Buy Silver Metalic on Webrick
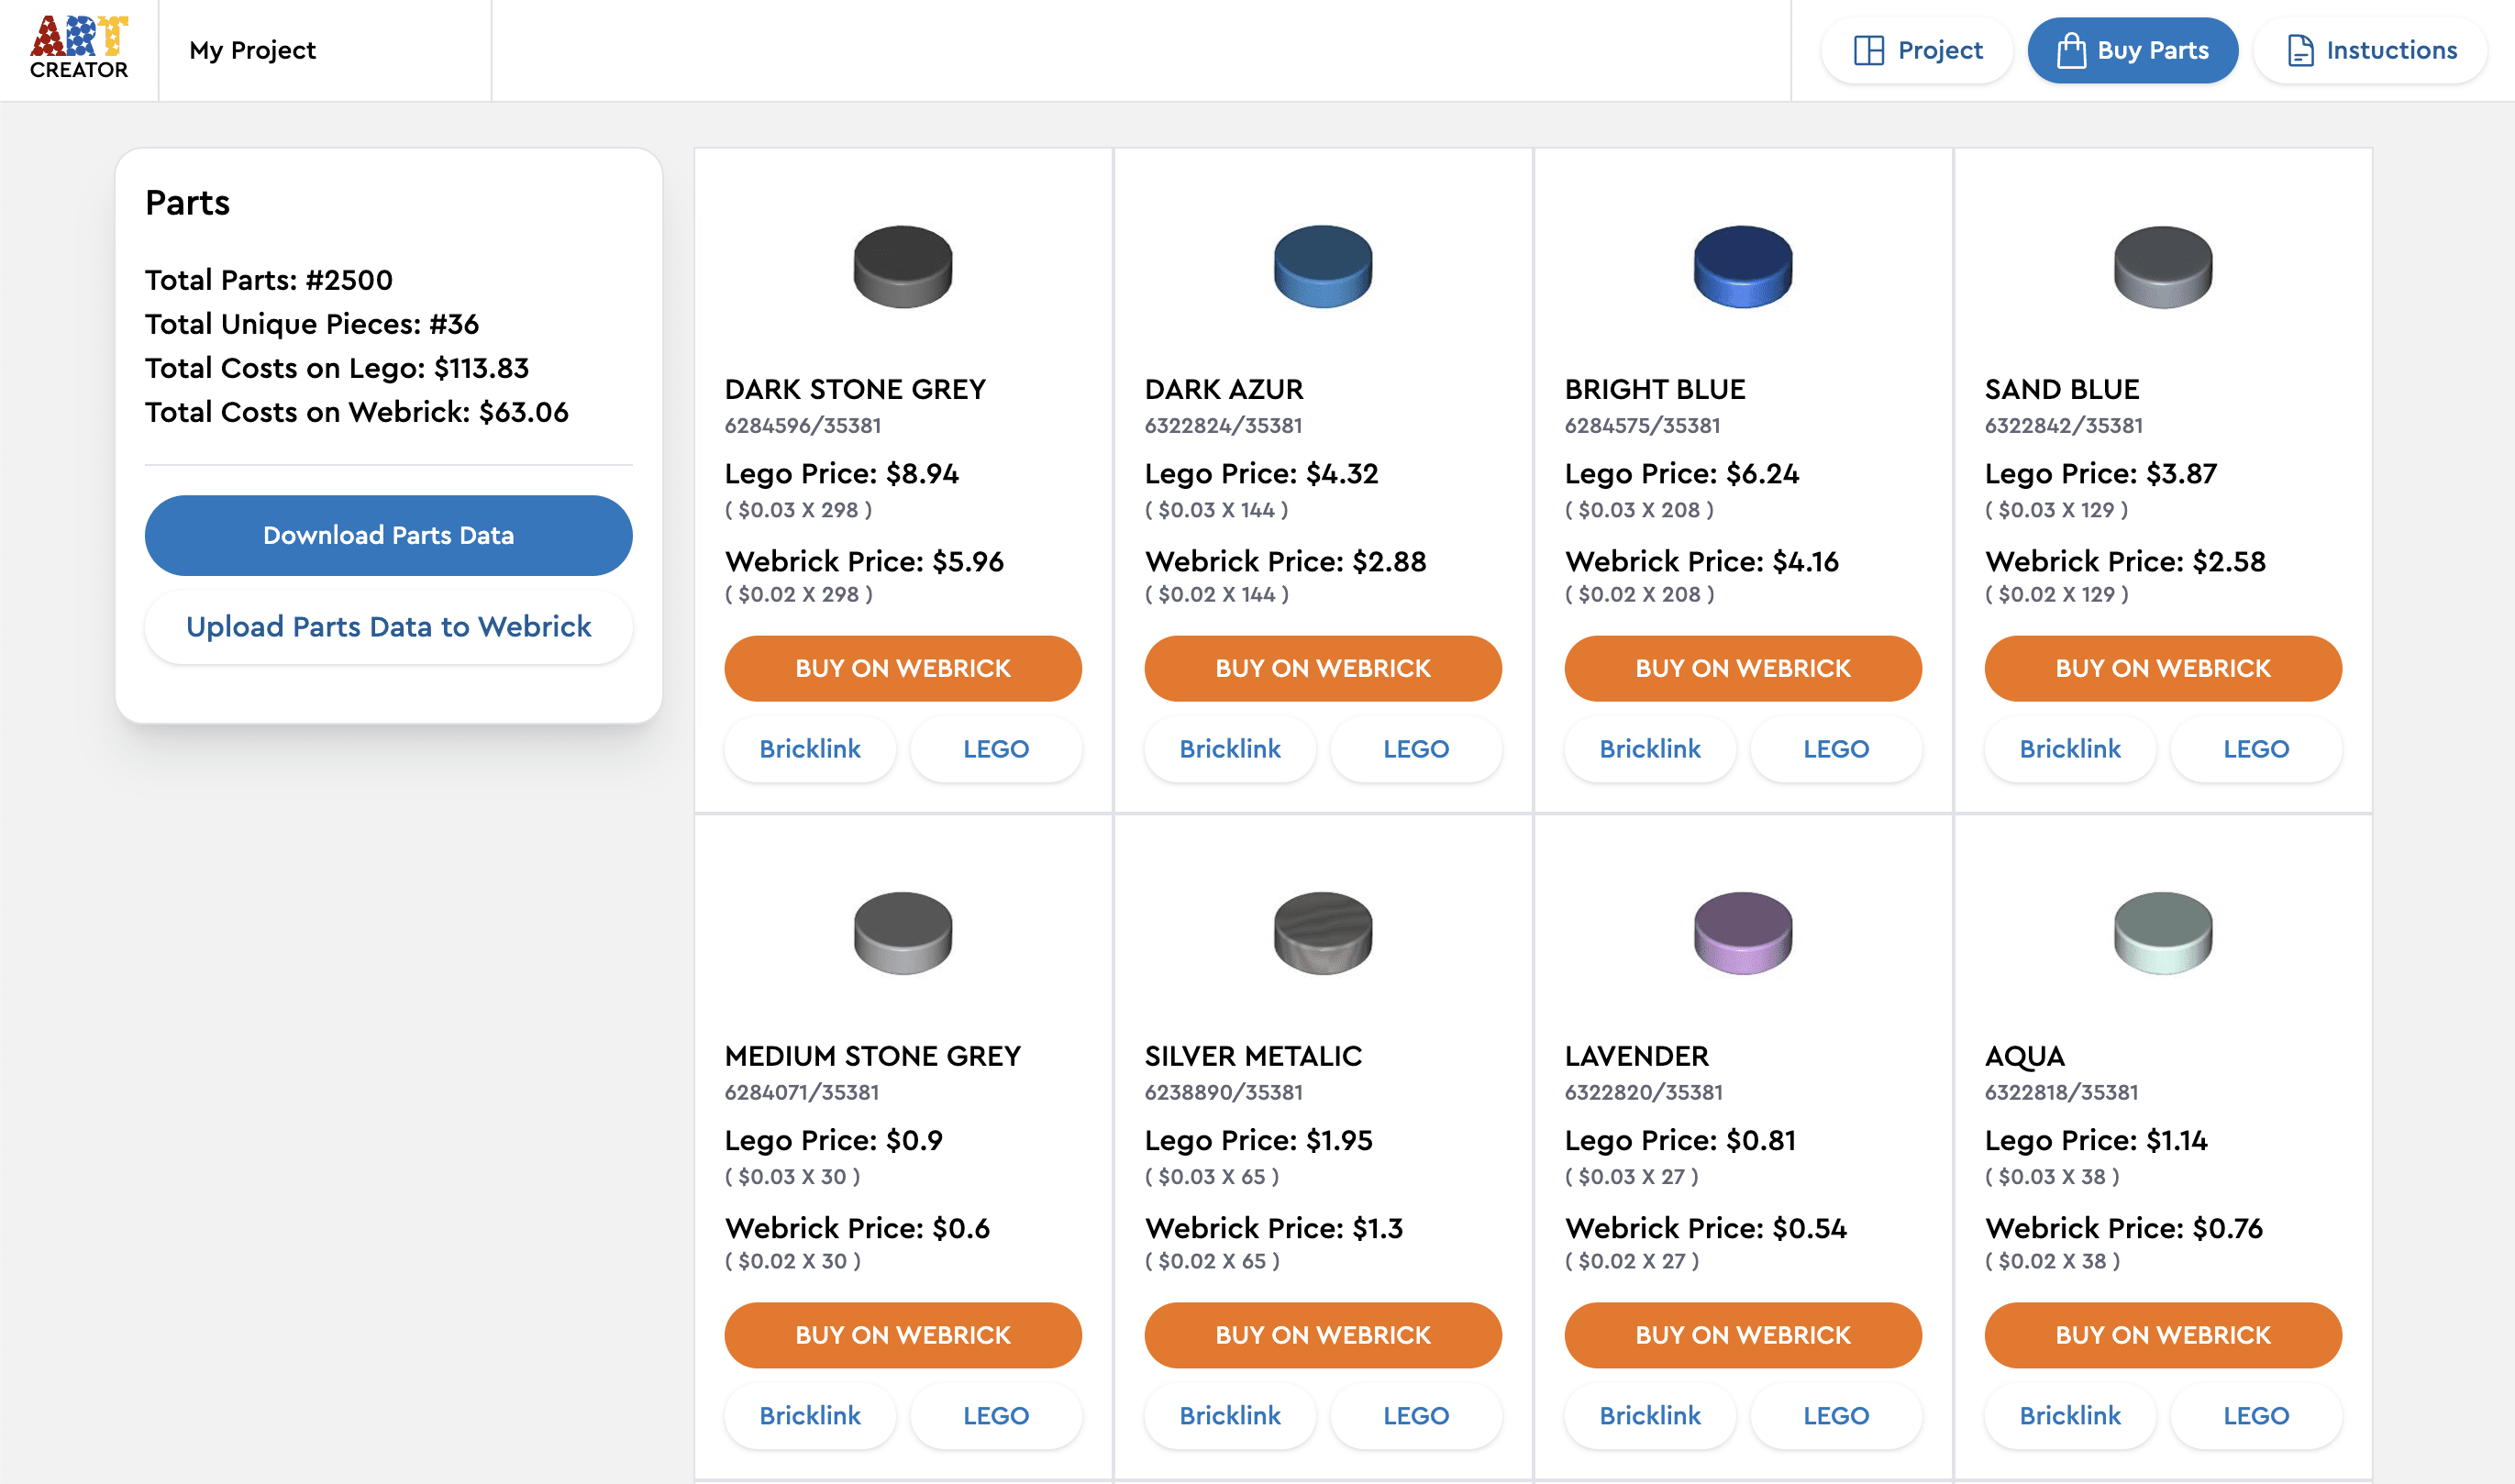This screenshot has height=1484, width=2515. (x=1323, y=1335)
